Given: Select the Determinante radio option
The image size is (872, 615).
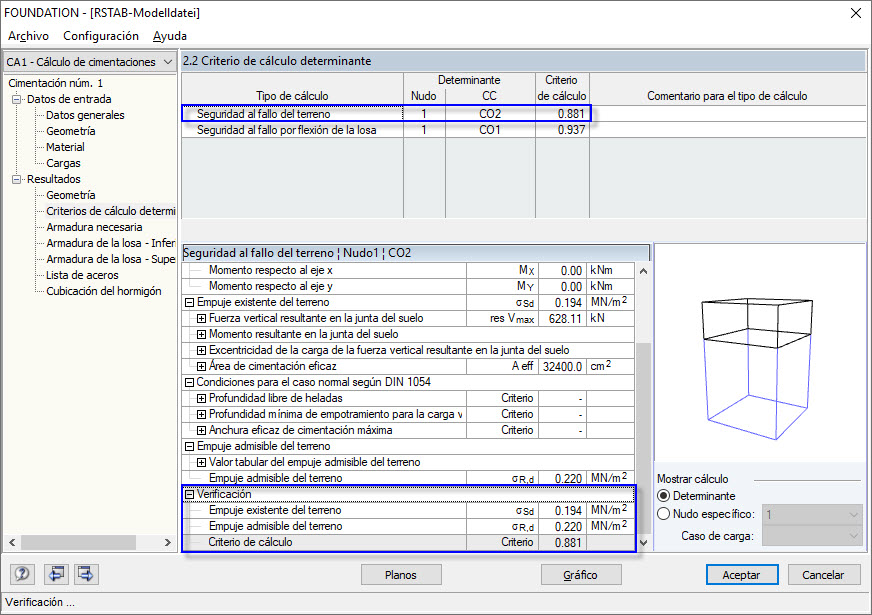Looking at the screenshot, I should click(x=663, y=495).
